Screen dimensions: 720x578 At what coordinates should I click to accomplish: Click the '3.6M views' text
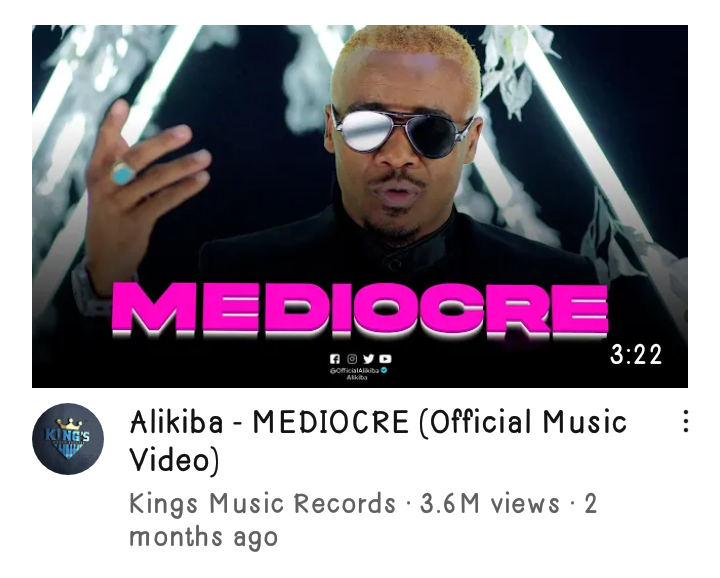point(489,503)
